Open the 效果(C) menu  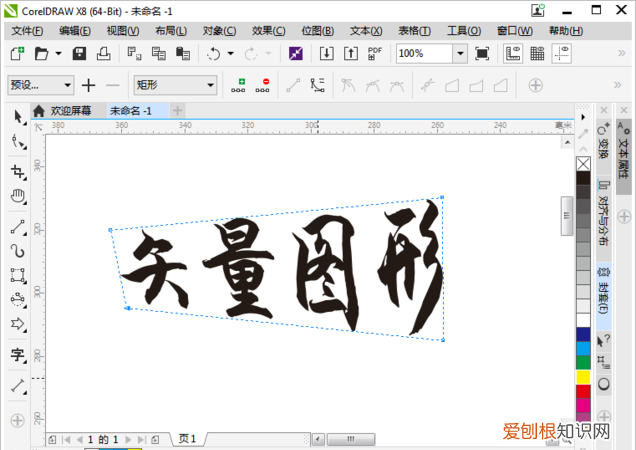coord(269,31)
